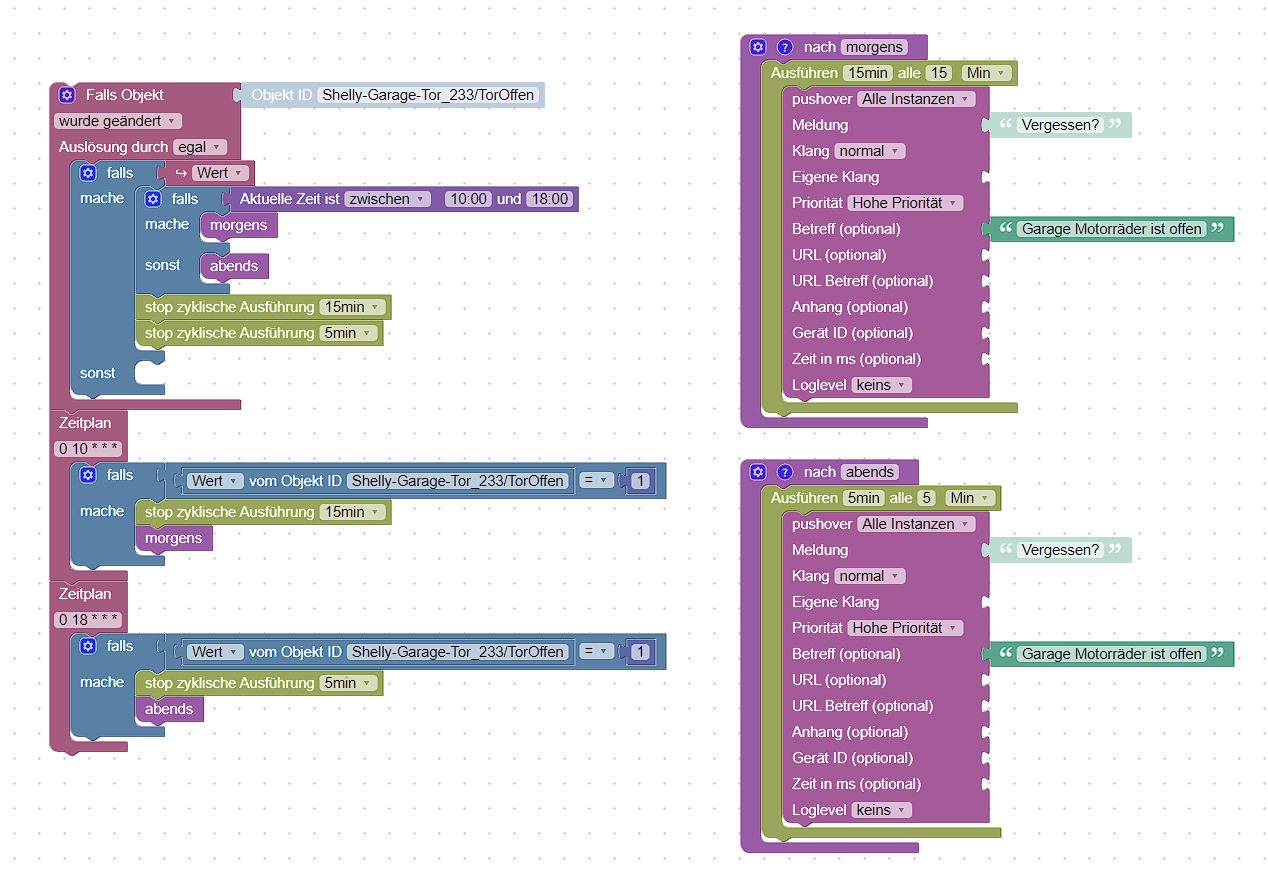Screen dimensions: 1268x879
Task: Open the Wert dropdown in the top falls condition
Action: point(221,173)
